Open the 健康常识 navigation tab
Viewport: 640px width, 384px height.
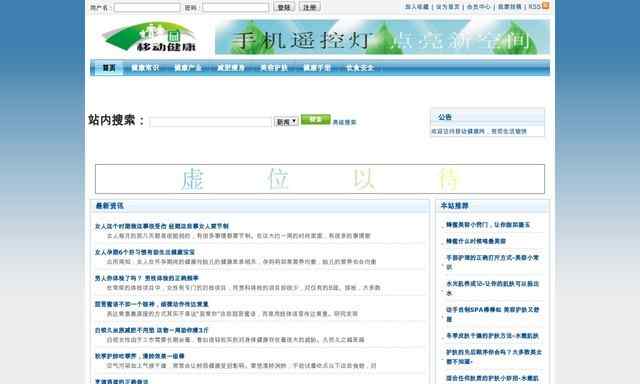(x=145, y=68)
